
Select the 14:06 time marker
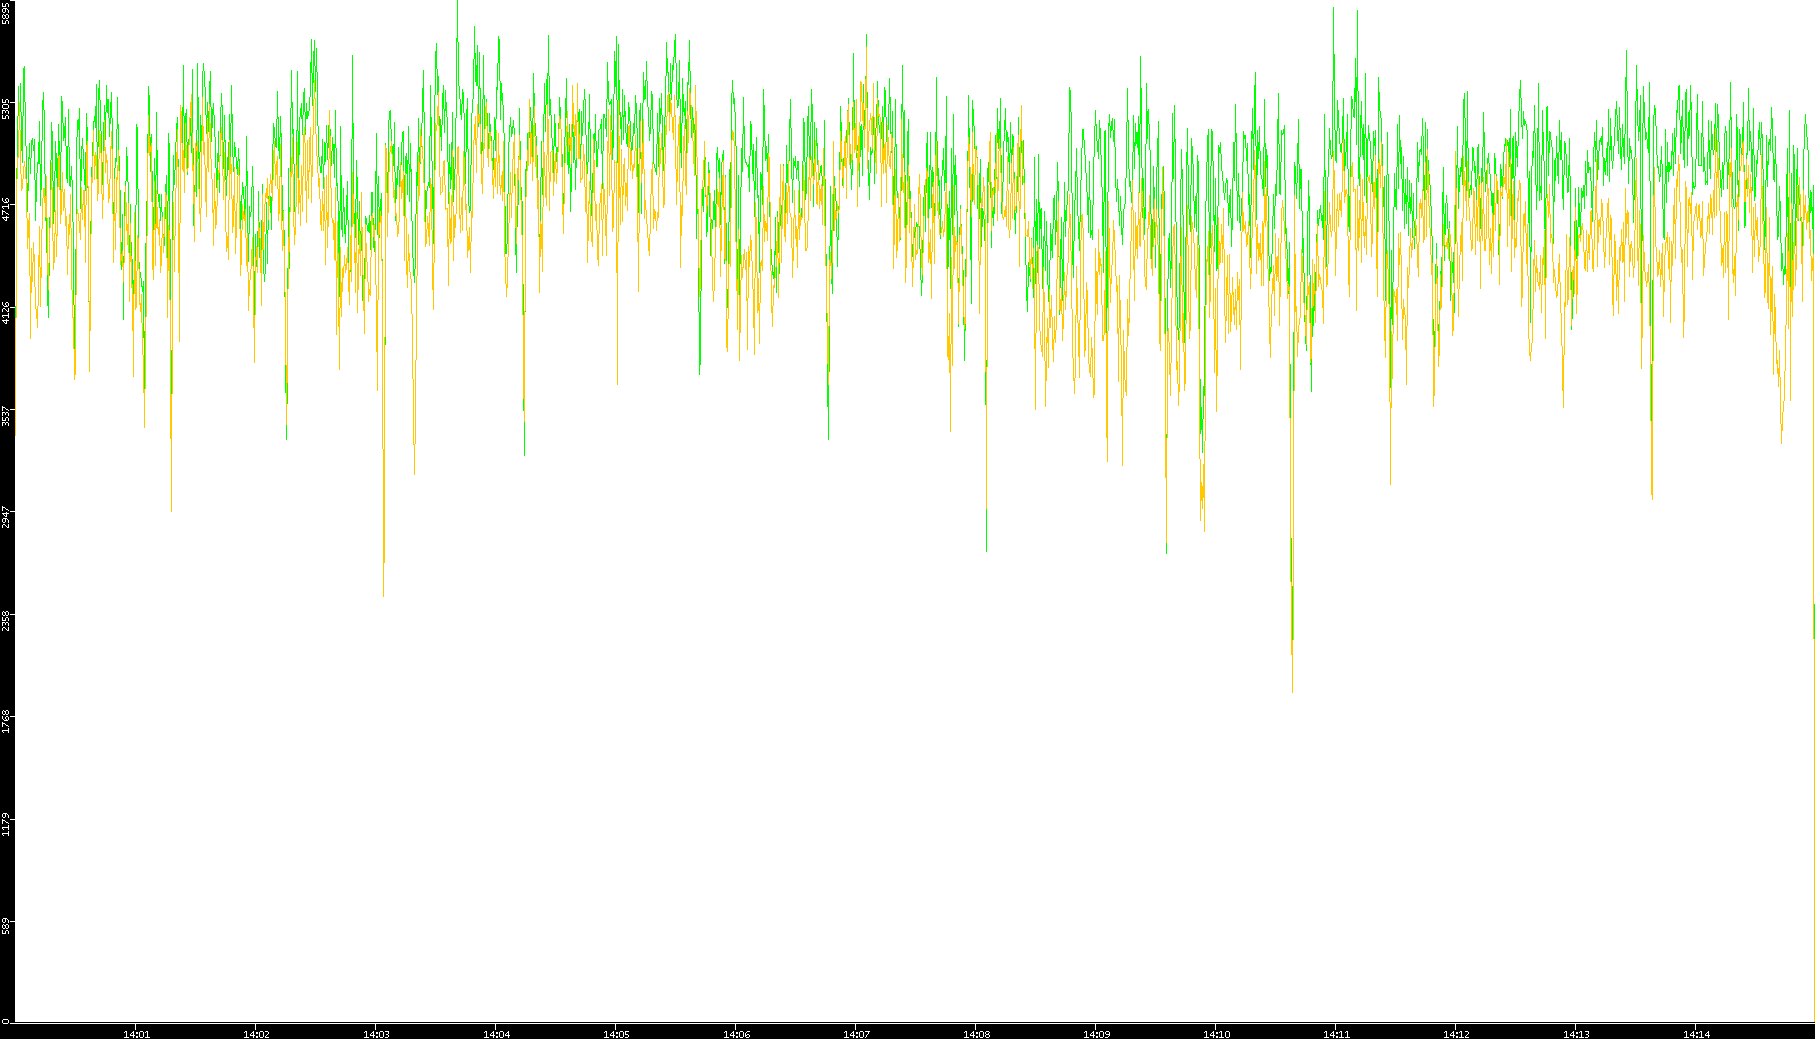coord(736,1034)
